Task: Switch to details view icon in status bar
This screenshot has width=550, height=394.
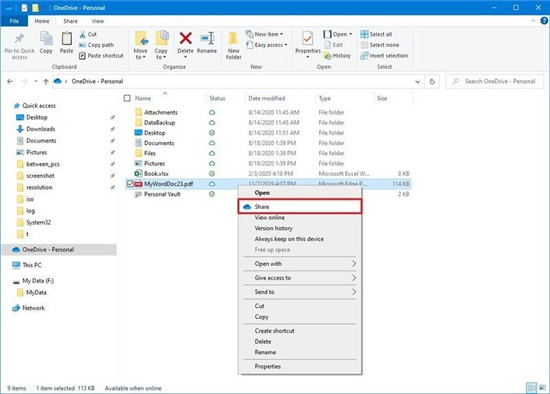Action: 531,388
